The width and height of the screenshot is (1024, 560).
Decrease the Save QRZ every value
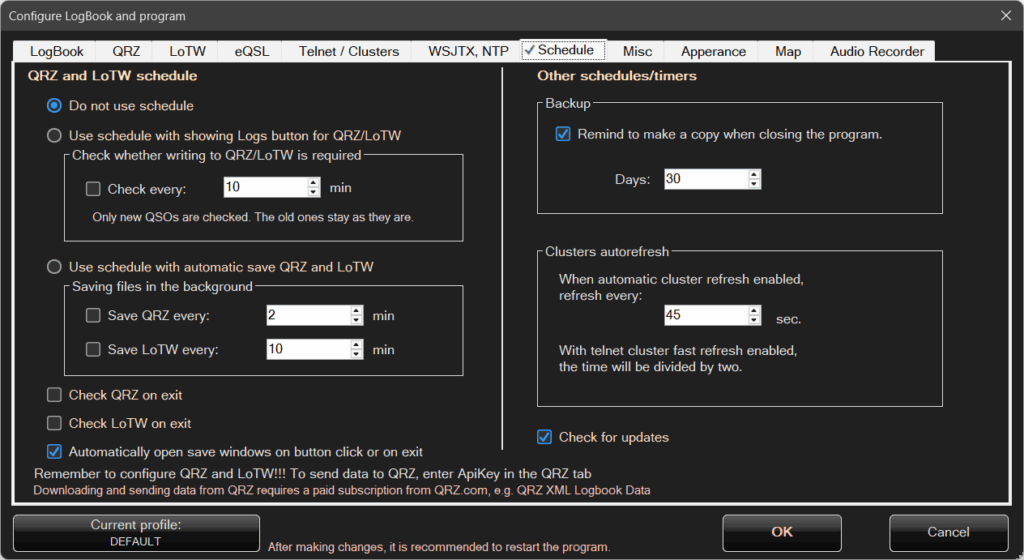tap(356, 321)
